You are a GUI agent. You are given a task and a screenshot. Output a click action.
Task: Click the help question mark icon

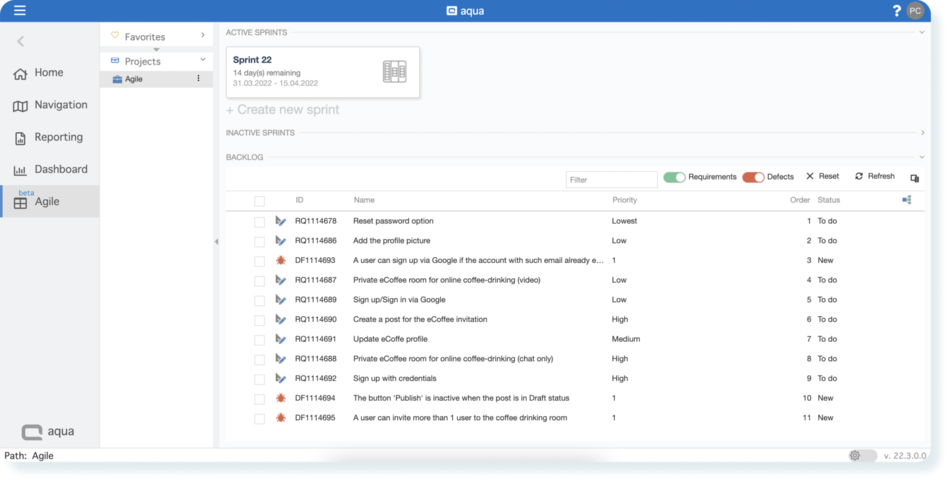(896, 11)
